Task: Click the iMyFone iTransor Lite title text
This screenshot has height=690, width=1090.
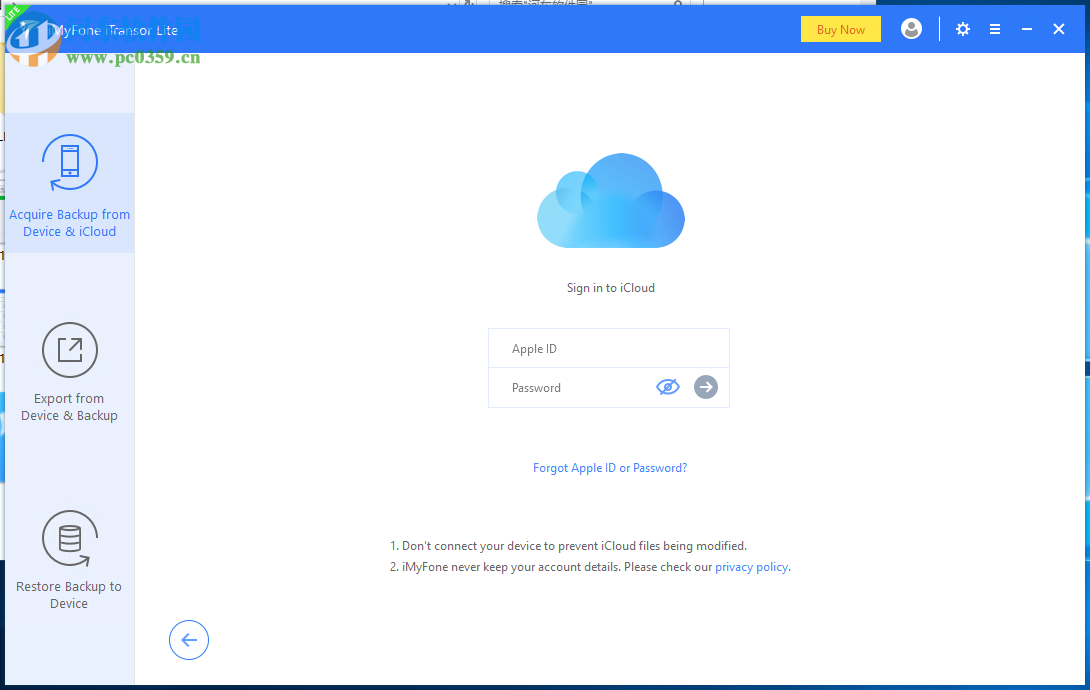Action: (116, 30)
